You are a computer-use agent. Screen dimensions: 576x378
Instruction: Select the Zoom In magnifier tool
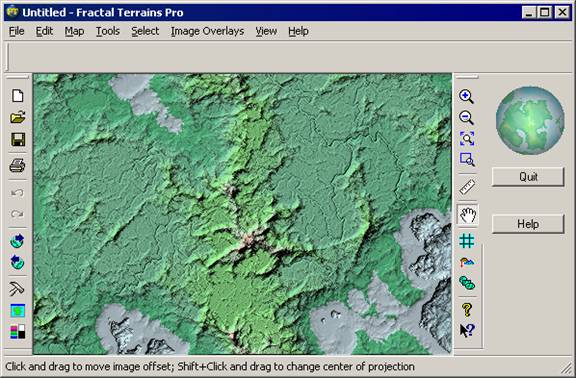[467, 97]
